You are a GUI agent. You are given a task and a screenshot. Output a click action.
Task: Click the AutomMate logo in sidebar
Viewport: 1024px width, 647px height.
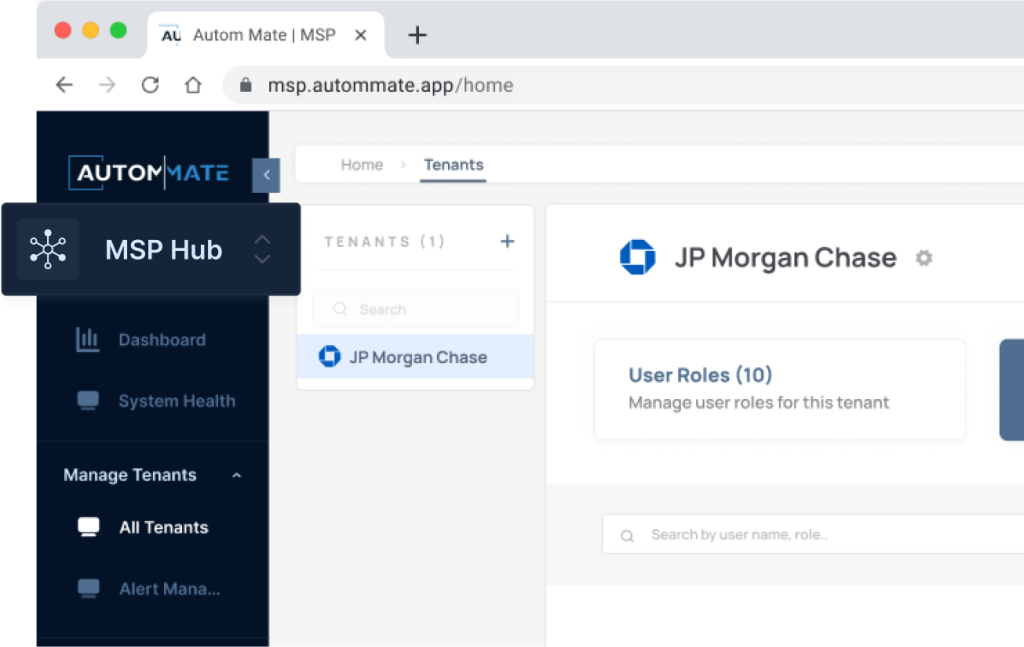point(149,173)
